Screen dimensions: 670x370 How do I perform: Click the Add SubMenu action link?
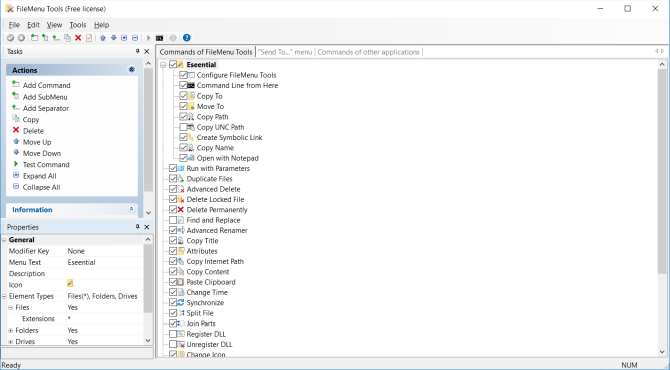point(45,97)
